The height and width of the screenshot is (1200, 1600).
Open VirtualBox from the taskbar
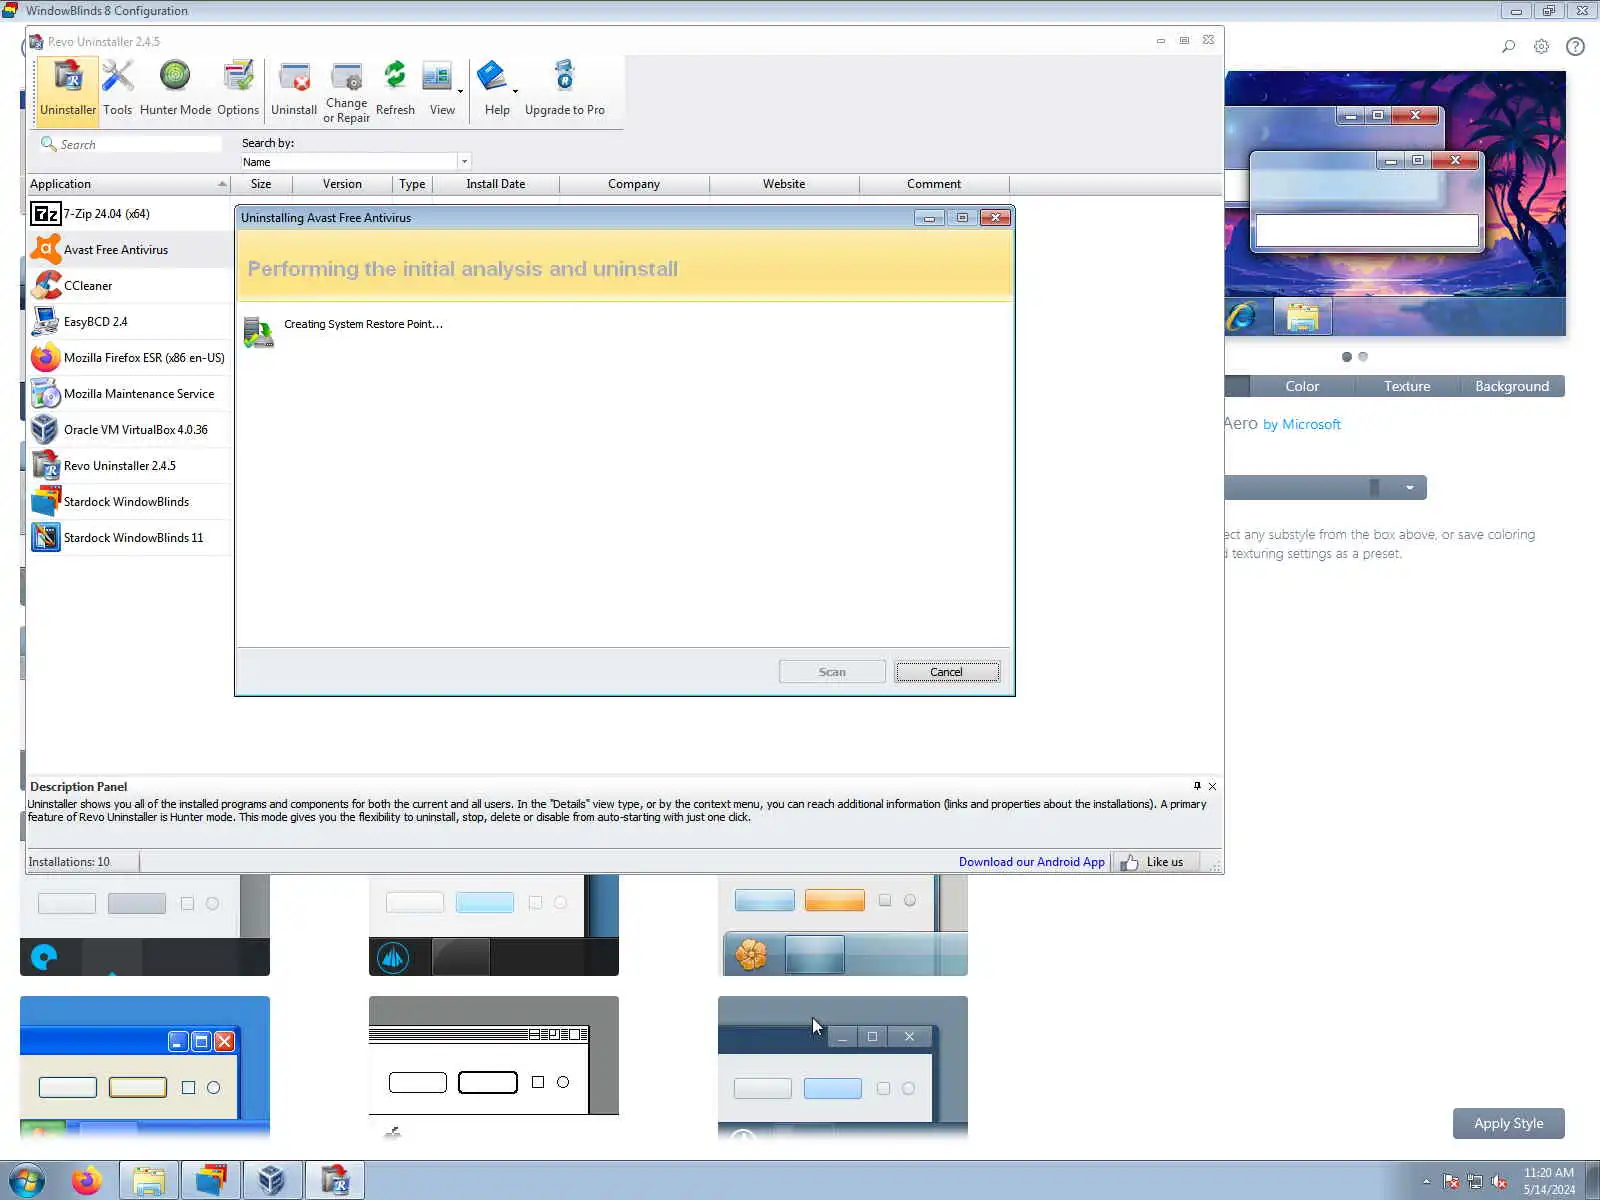pos(272,1181)
